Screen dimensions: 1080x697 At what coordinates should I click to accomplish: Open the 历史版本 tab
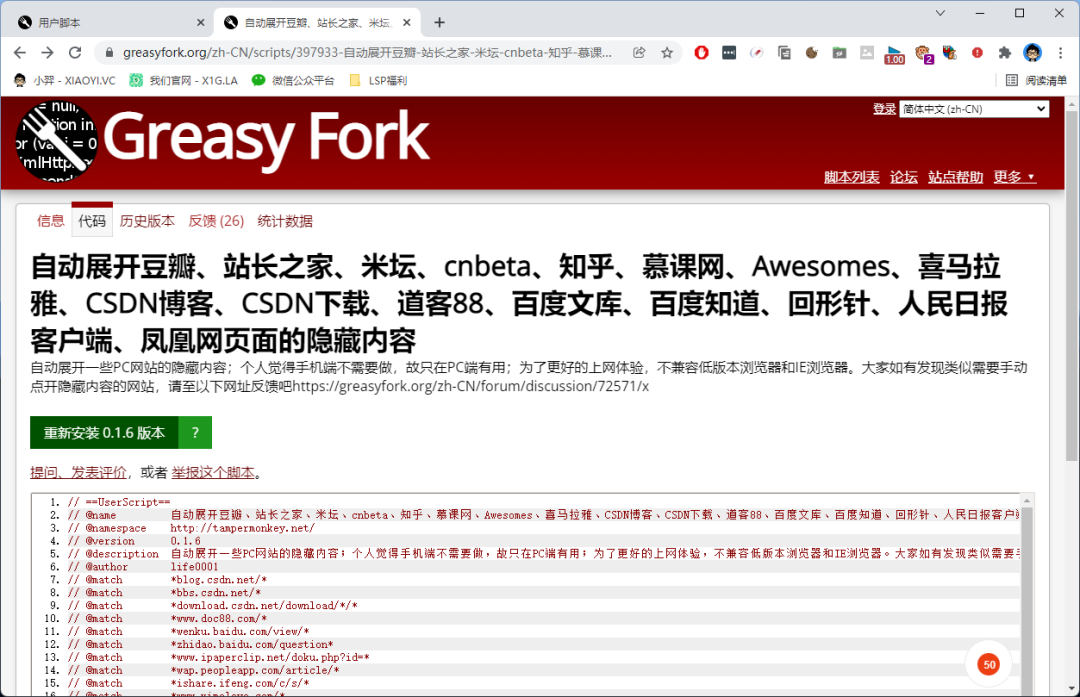tap(147, 221)
